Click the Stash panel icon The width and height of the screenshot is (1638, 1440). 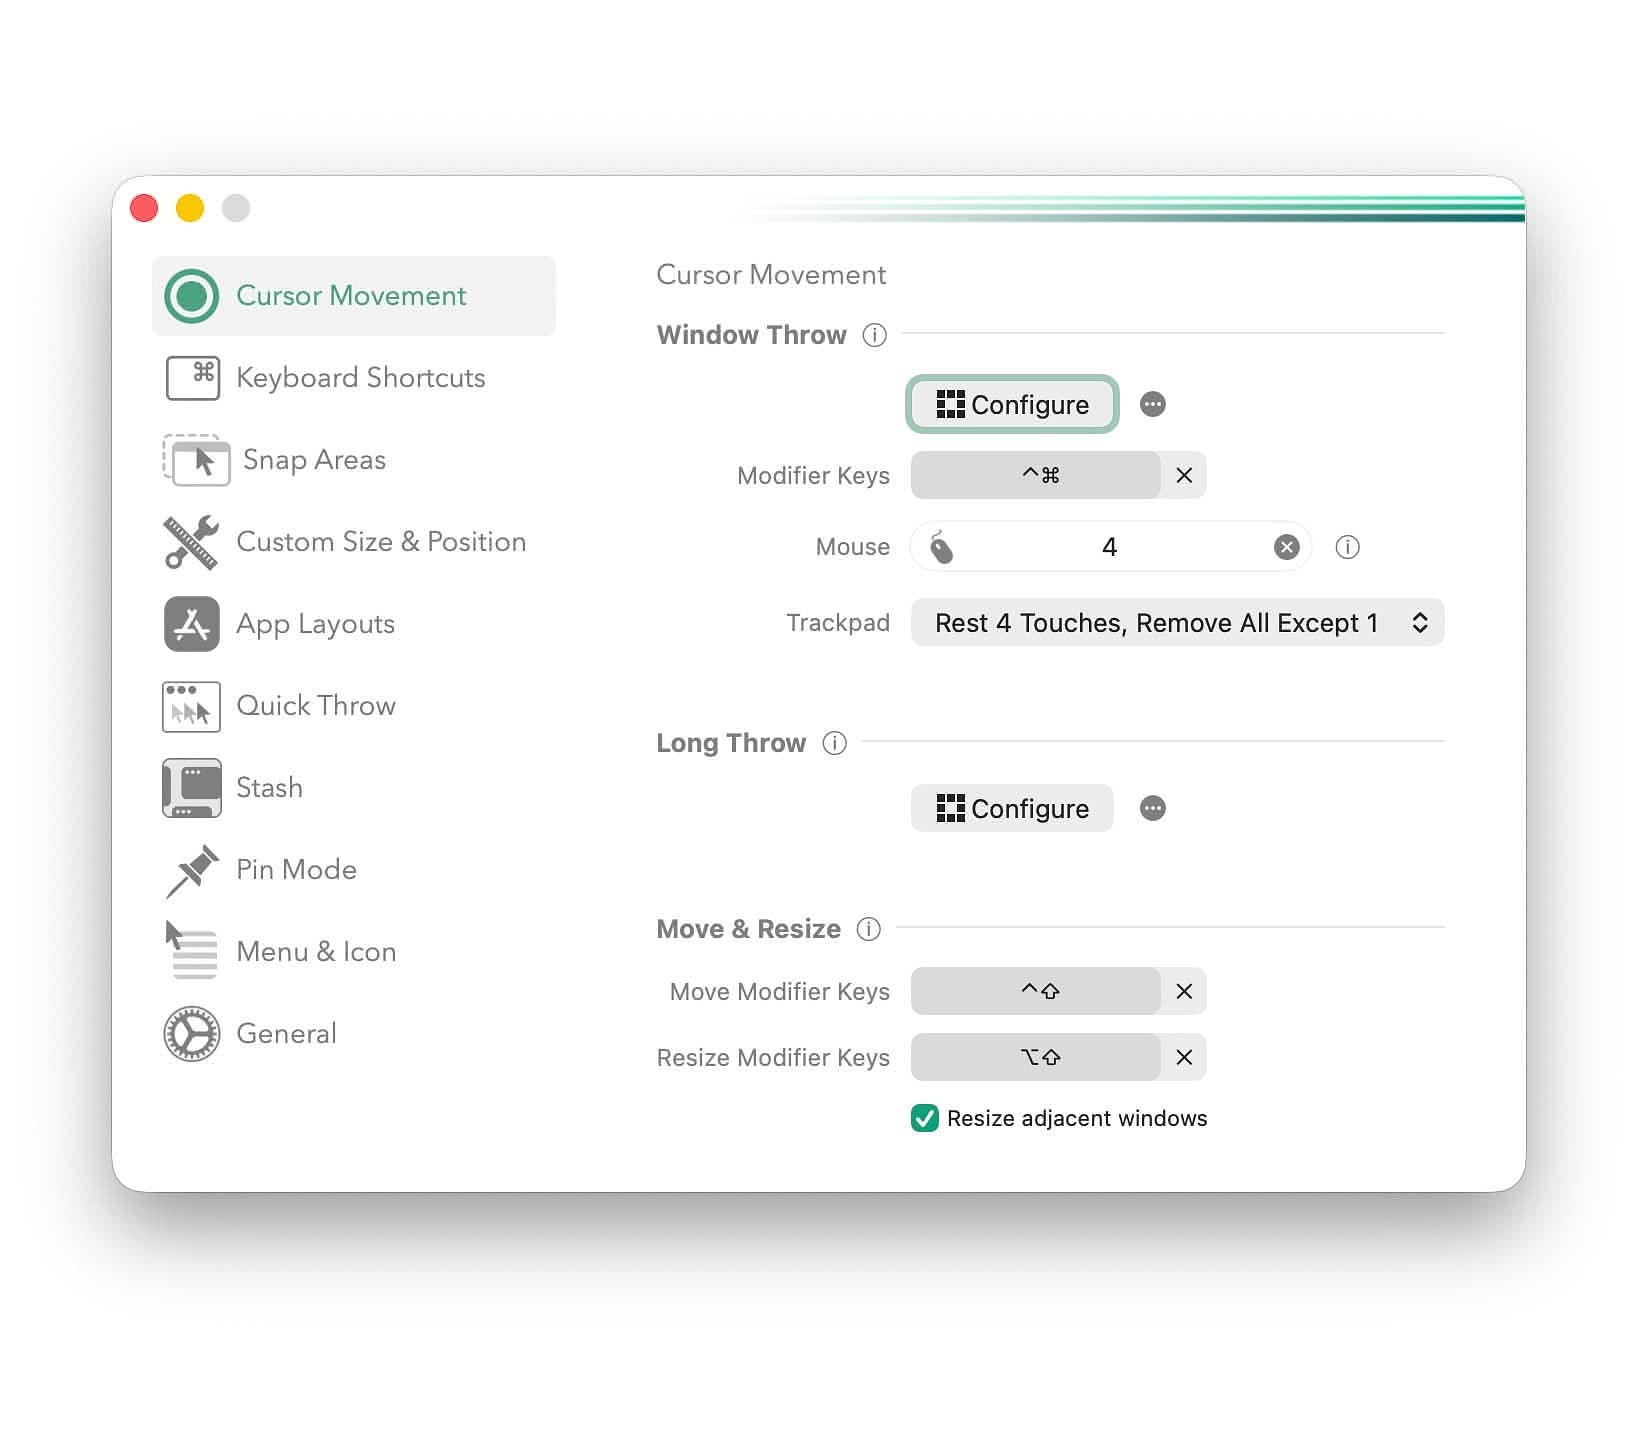[x=191, y=787]
